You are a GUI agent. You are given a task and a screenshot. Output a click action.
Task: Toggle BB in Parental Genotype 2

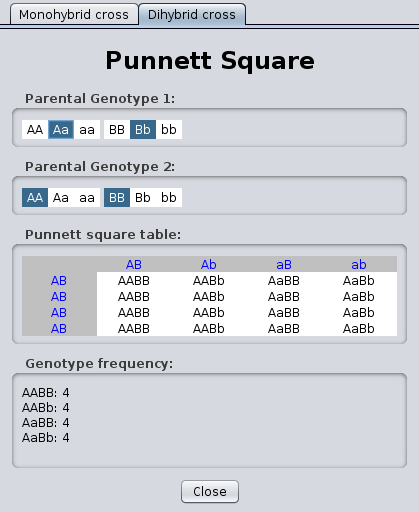point(117,197)
